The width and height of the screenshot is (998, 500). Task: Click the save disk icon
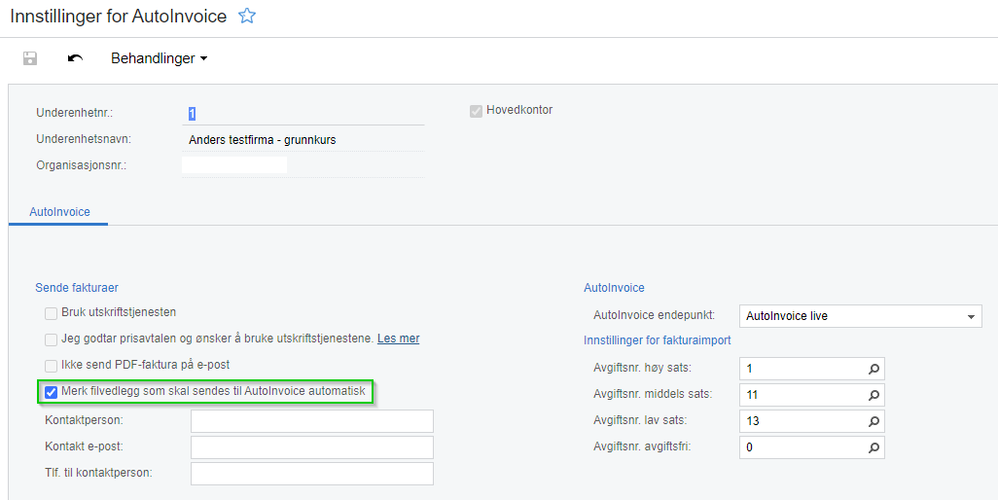30,59
